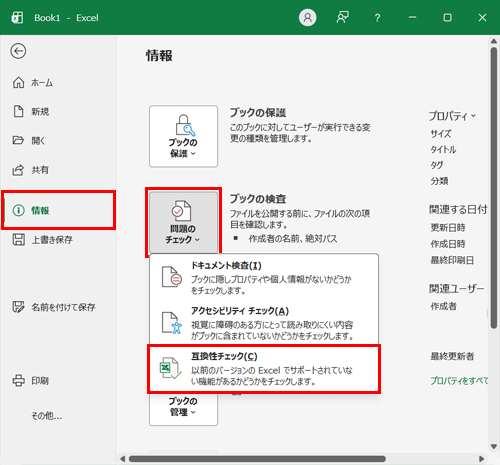Click the document inspect icon
This screenshot has width=500, height=465.
coord(172,277)
